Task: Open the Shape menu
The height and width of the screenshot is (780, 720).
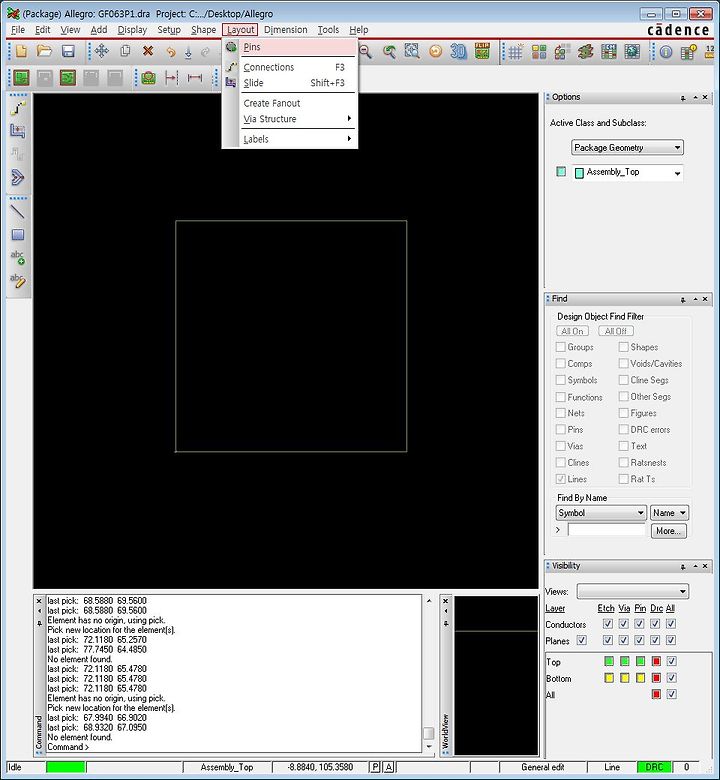Action: [204, 30]
